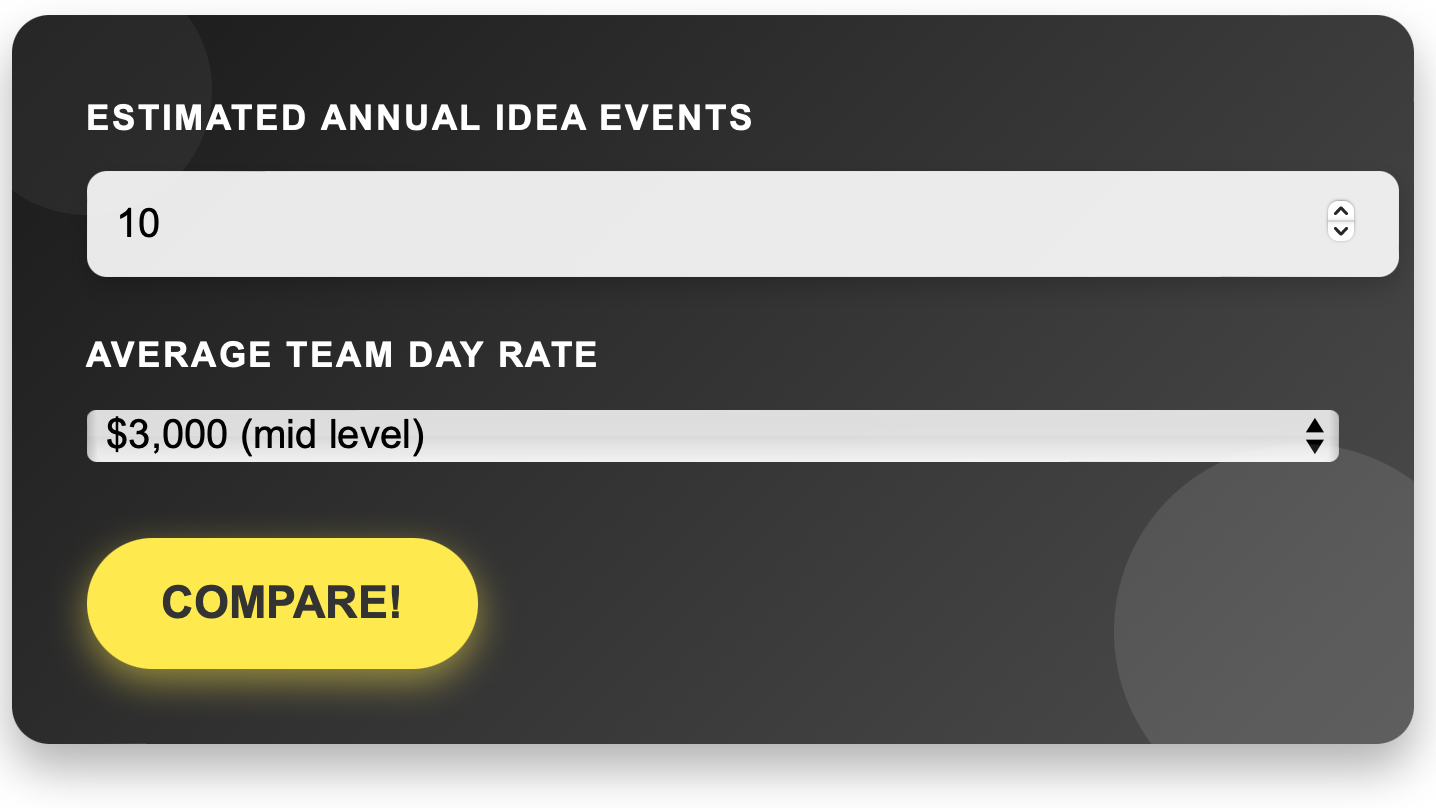Viewport: 1436px width, 808px height.
Task: Click the downward chevron in the number spinner
Action: 1341,230
